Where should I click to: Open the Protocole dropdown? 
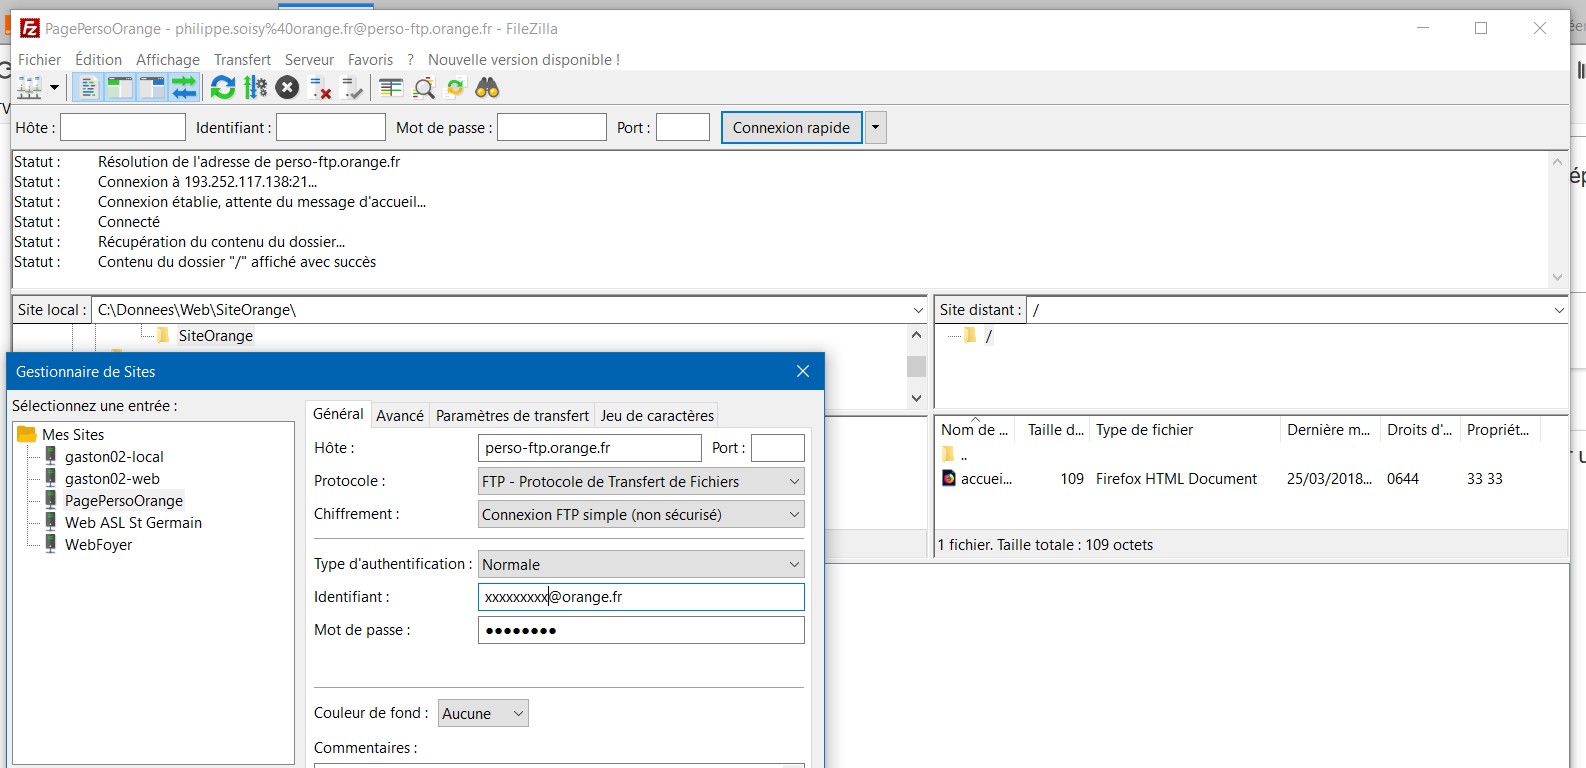tap(641, 481)
